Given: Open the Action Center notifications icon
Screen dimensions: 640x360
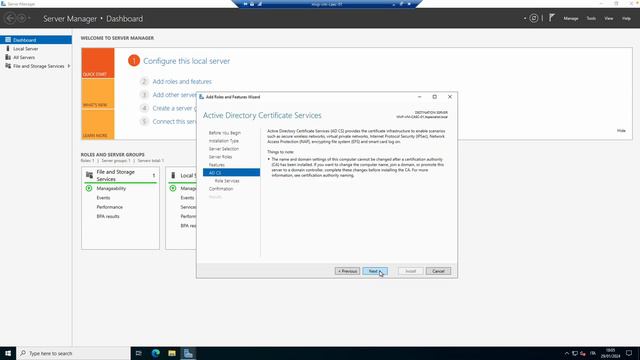Looking at the screenshot, I should [x=629, y=353].
